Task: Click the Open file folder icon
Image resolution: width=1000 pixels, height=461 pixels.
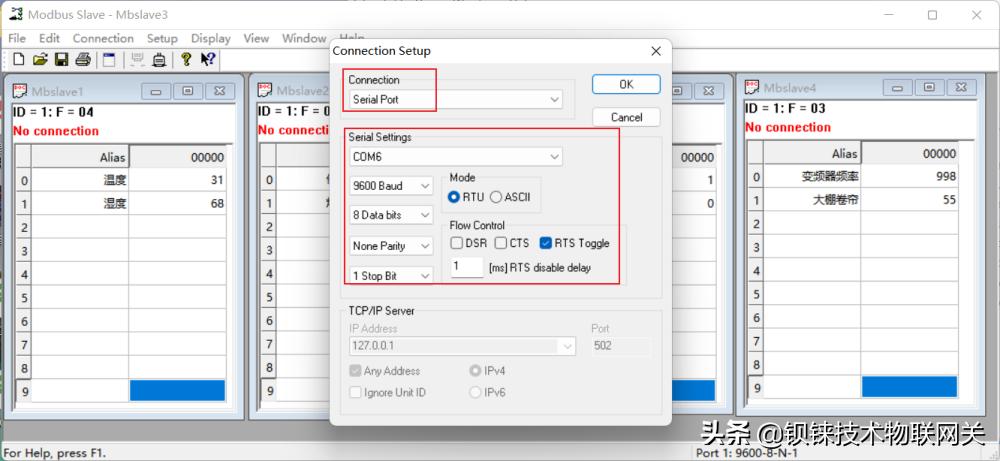Action: [x=40, y=59]
